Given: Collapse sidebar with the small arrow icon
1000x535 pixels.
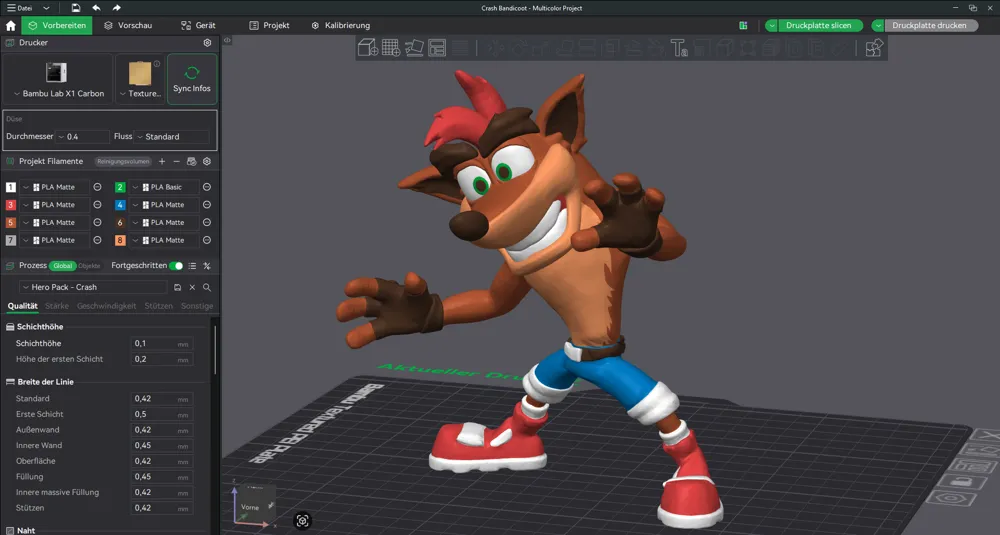Looking at the screenshot, I should tap(227, 40).
